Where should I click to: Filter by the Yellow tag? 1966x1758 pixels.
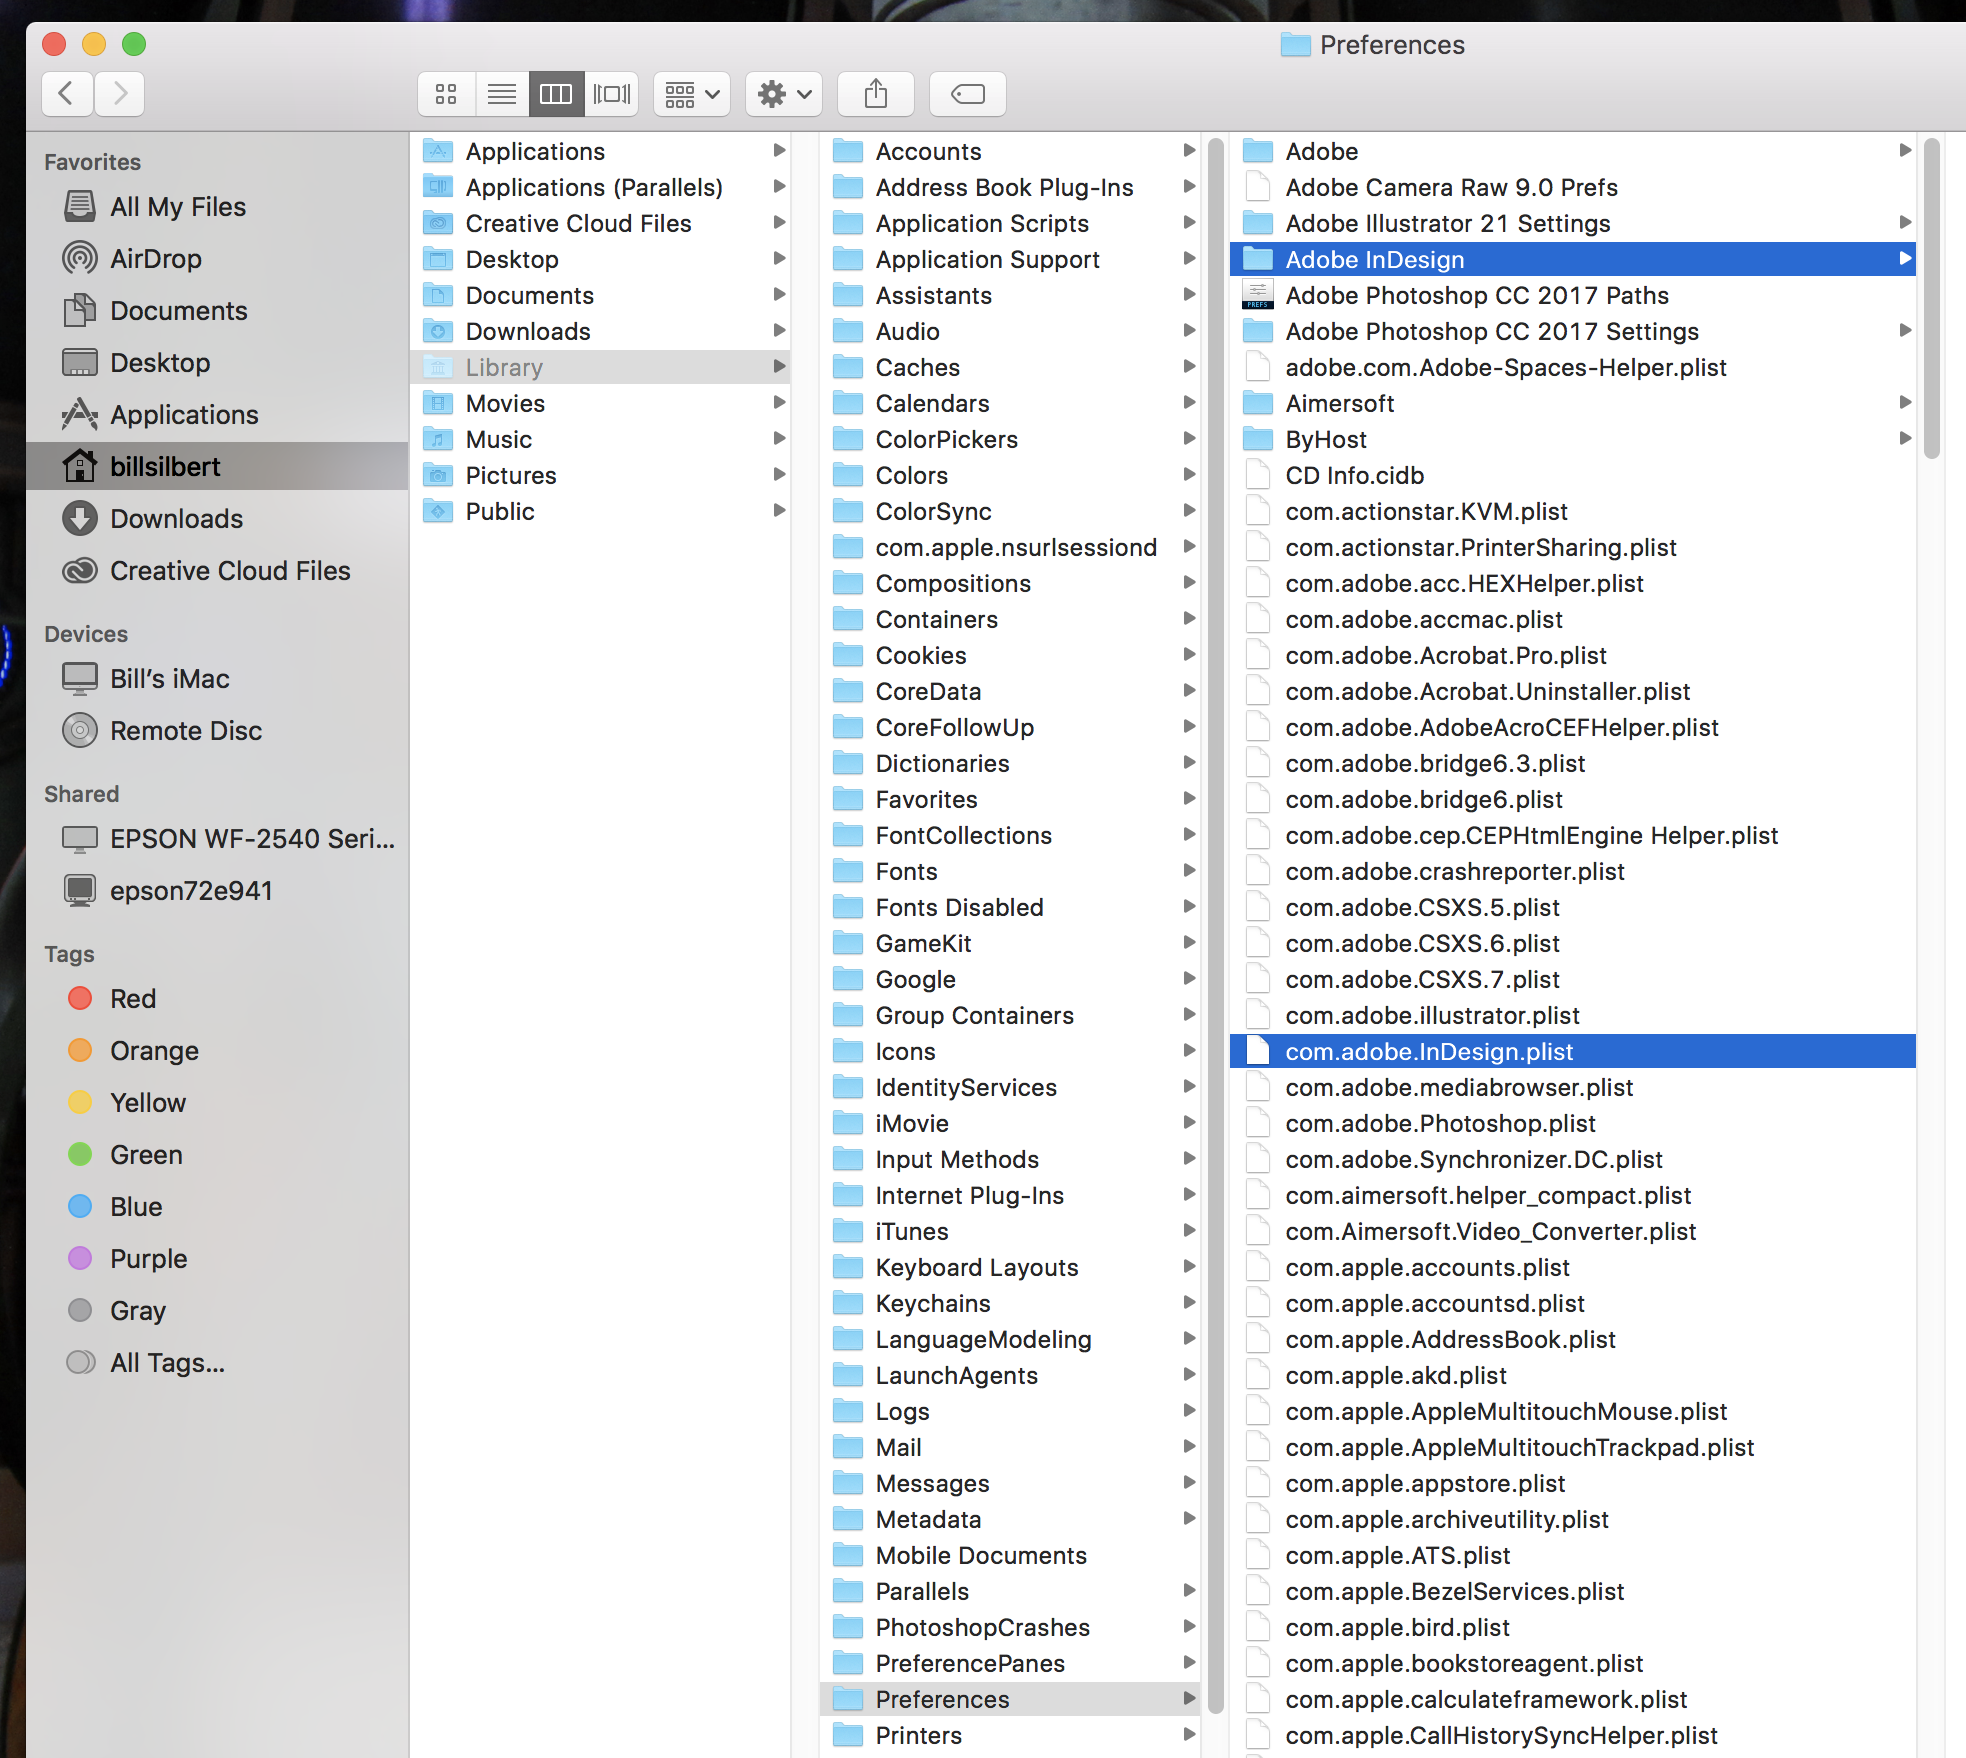tap(217, 1103)
